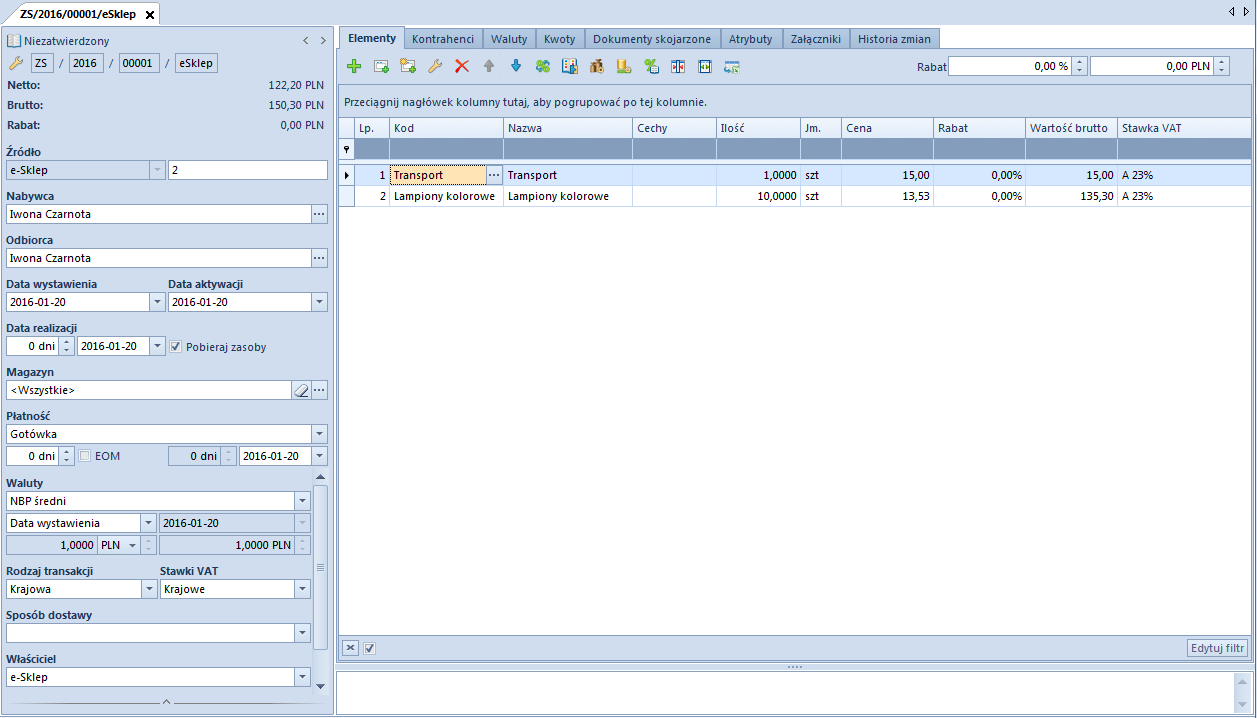Click the gray move-up arrow icon
The image size is (1257, 718).
tap(489, 66)
